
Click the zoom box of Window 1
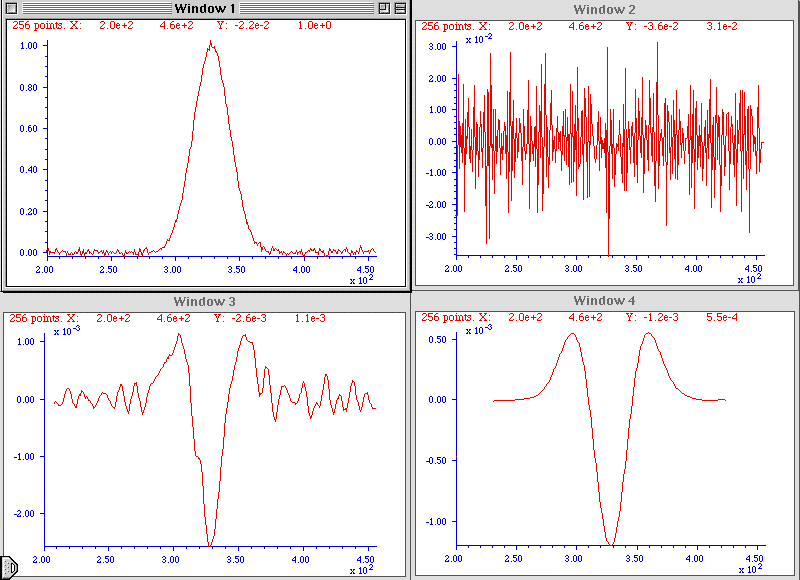coord(383,8)
